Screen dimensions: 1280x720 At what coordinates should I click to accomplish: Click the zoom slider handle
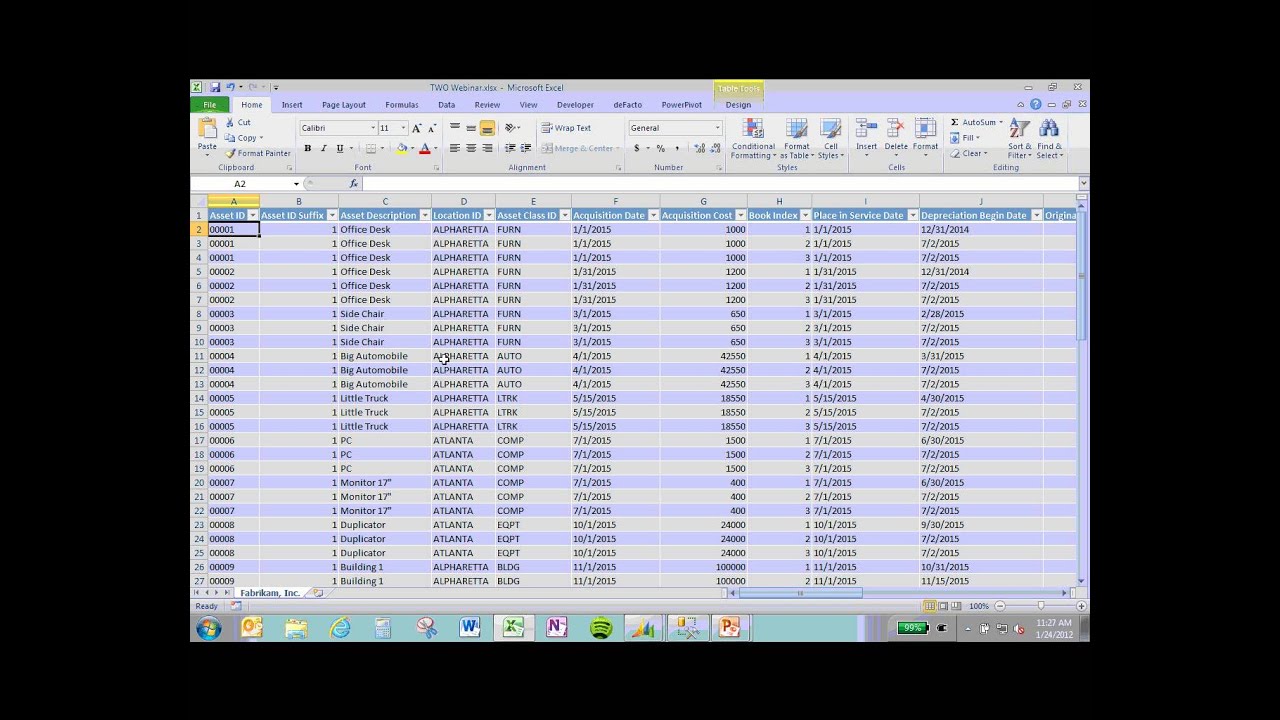[1040, 606]
